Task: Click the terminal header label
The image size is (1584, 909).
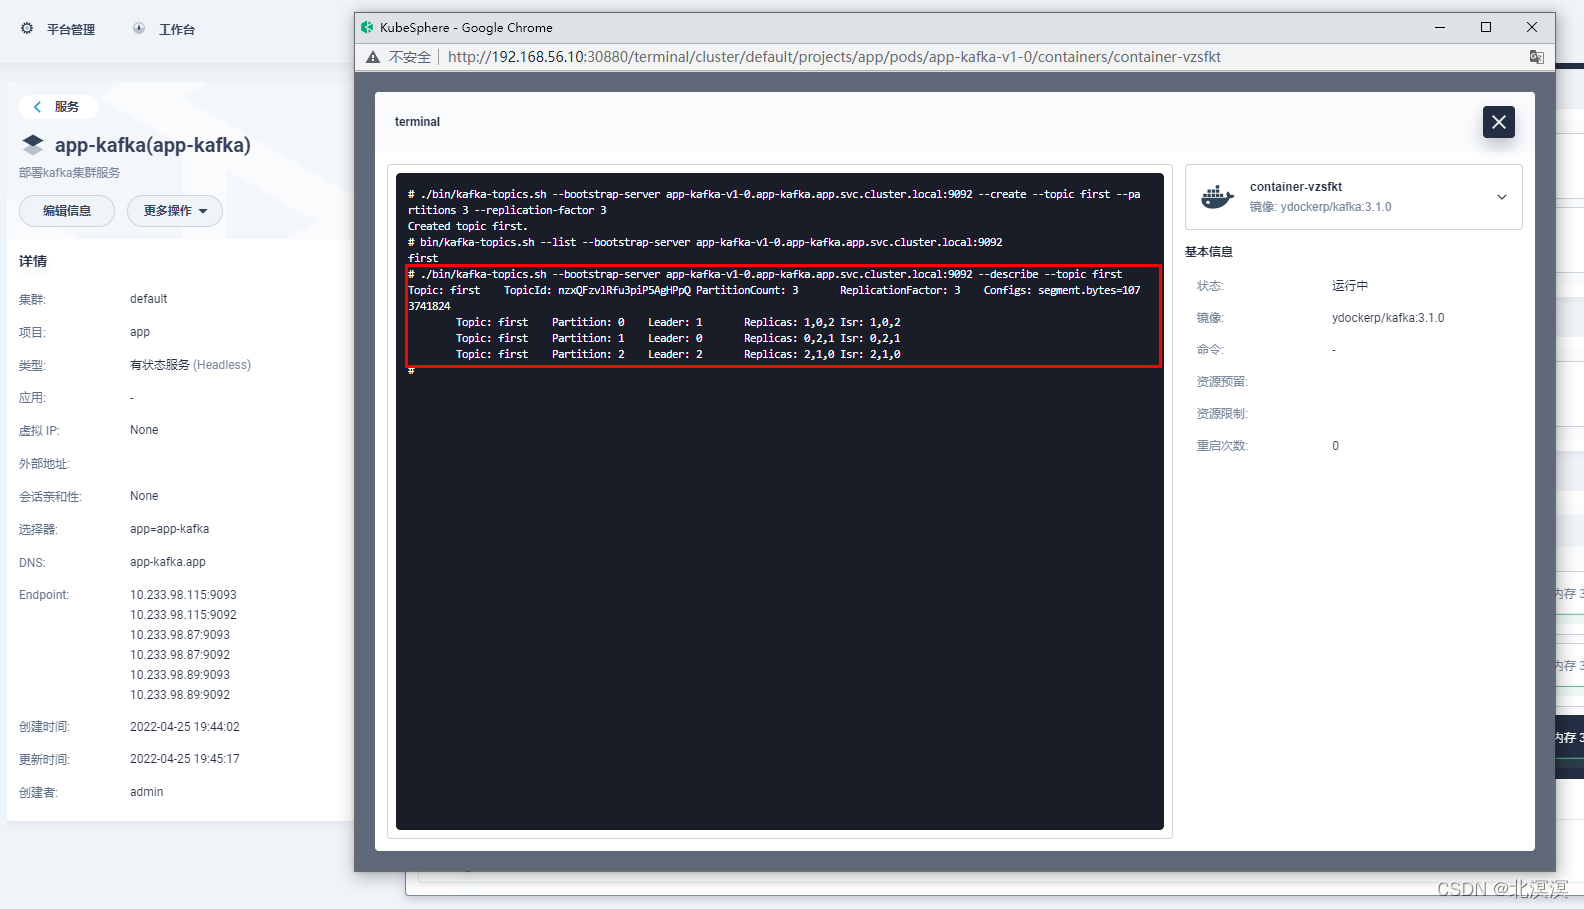Action: [x=417, y=122]
